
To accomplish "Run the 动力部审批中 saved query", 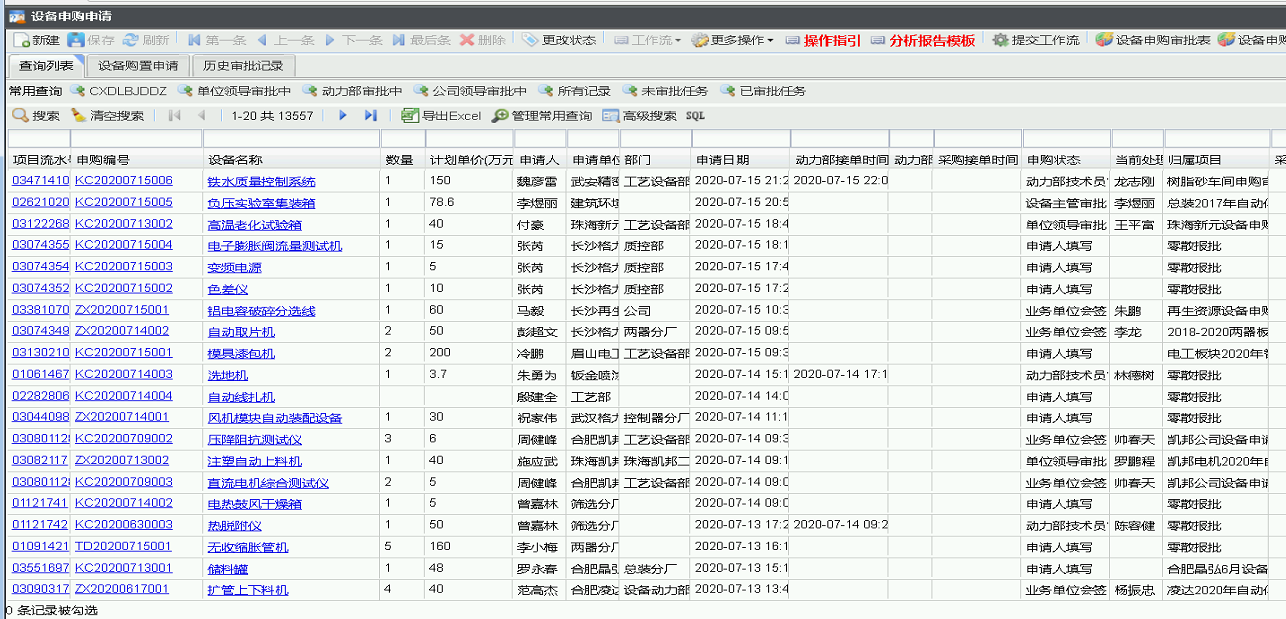I will [351, 91].
